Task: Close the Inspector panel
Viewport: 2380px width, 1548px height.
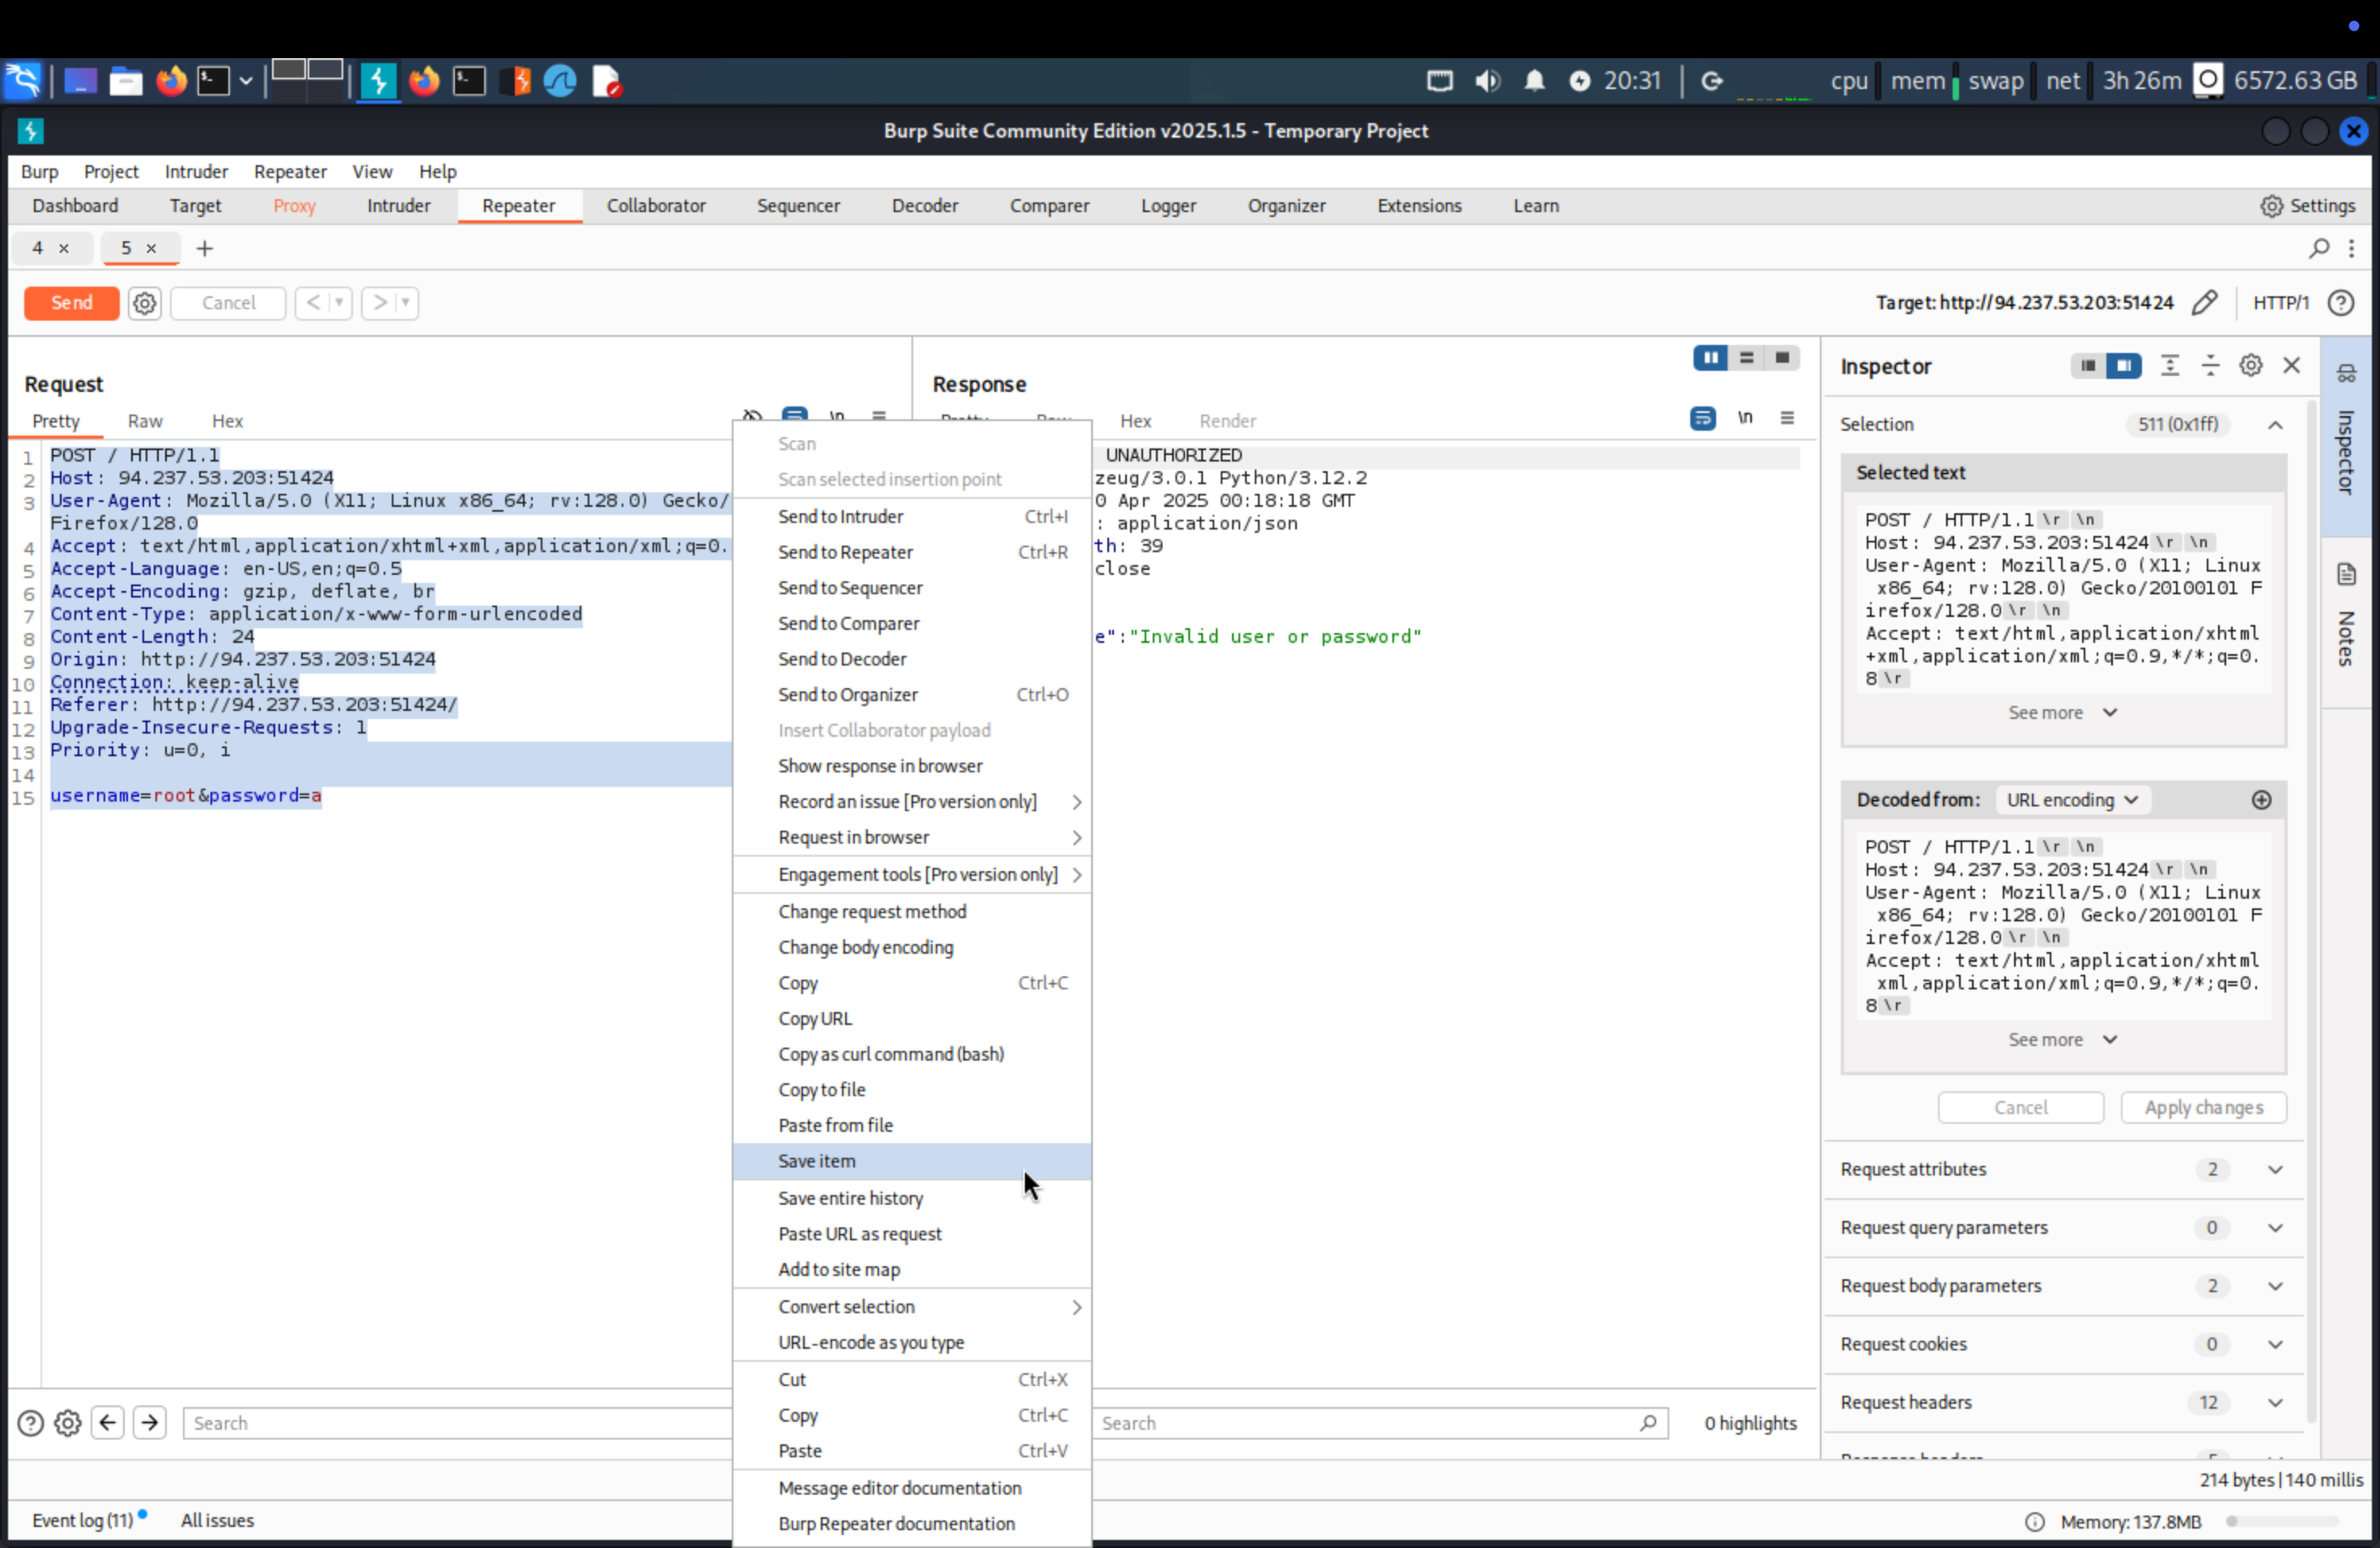Action: point(2291,366)
